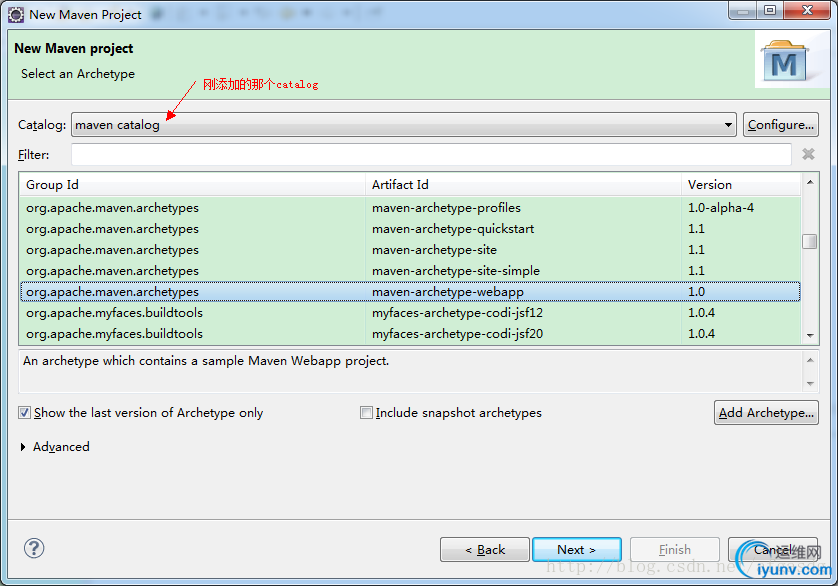The image size is (838, 586).
Task: Click the archetype list scroll-up arrow
Action: coord(810,182)
